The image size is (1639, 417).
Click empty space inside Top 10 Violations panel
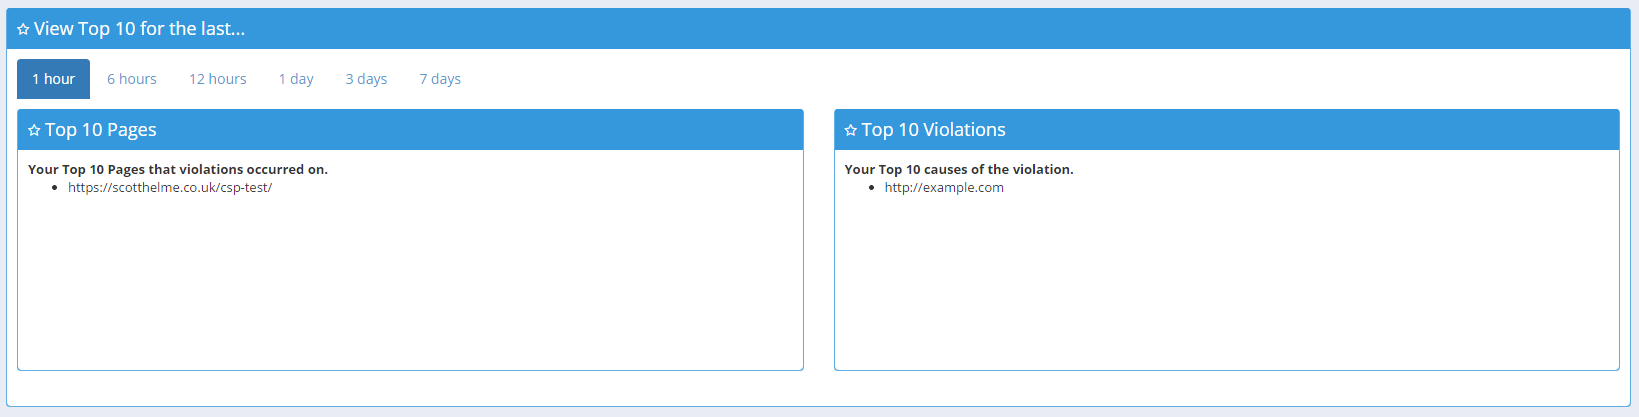tap(1226, 290)
